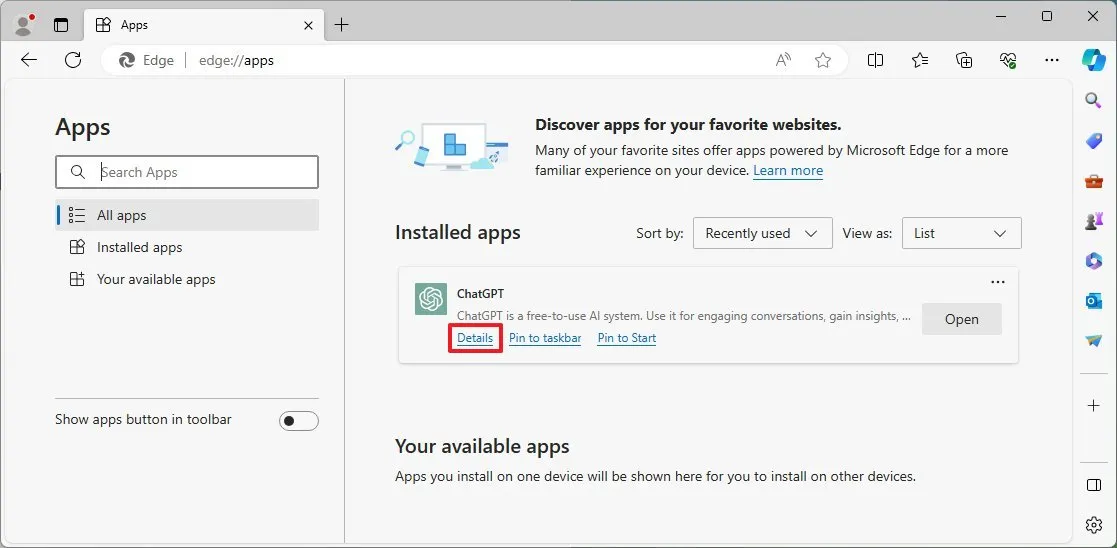1117x548 pixels.
Task: Open sidebar Outlook icon
Action: pos(1093,301)
